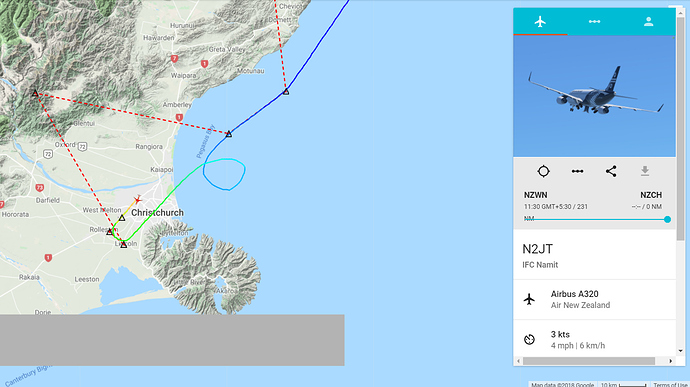Download flight track icon
The height and width of the screenshot is (387, 690).
click(x=645, y=171)
